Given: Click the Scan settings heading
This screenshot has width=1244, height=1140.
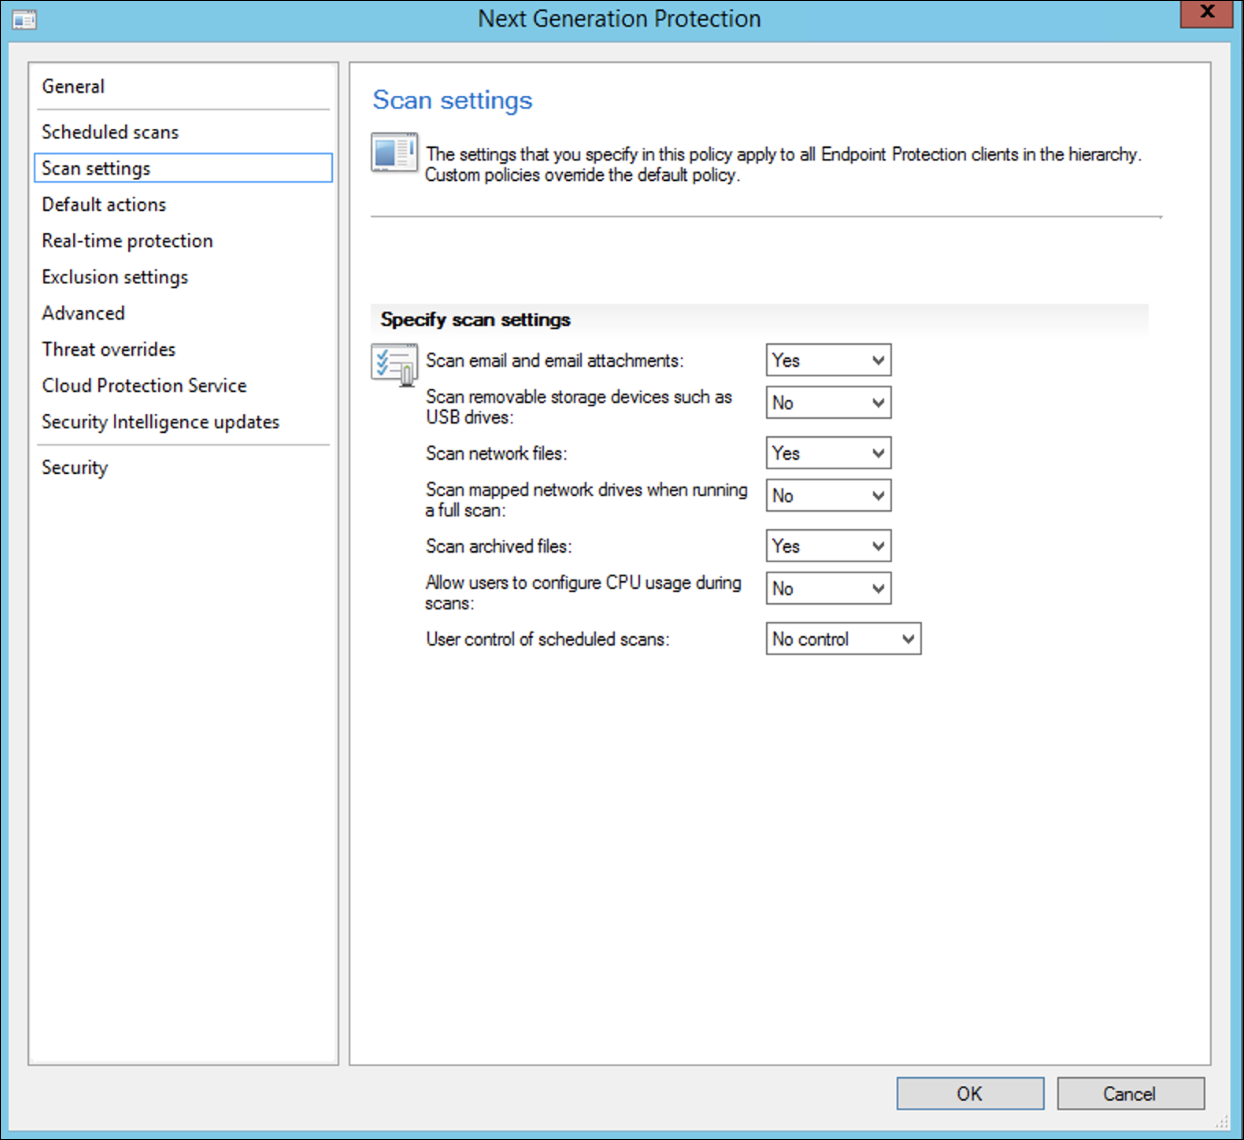Looking at the screenshot, I should [453, 100].
